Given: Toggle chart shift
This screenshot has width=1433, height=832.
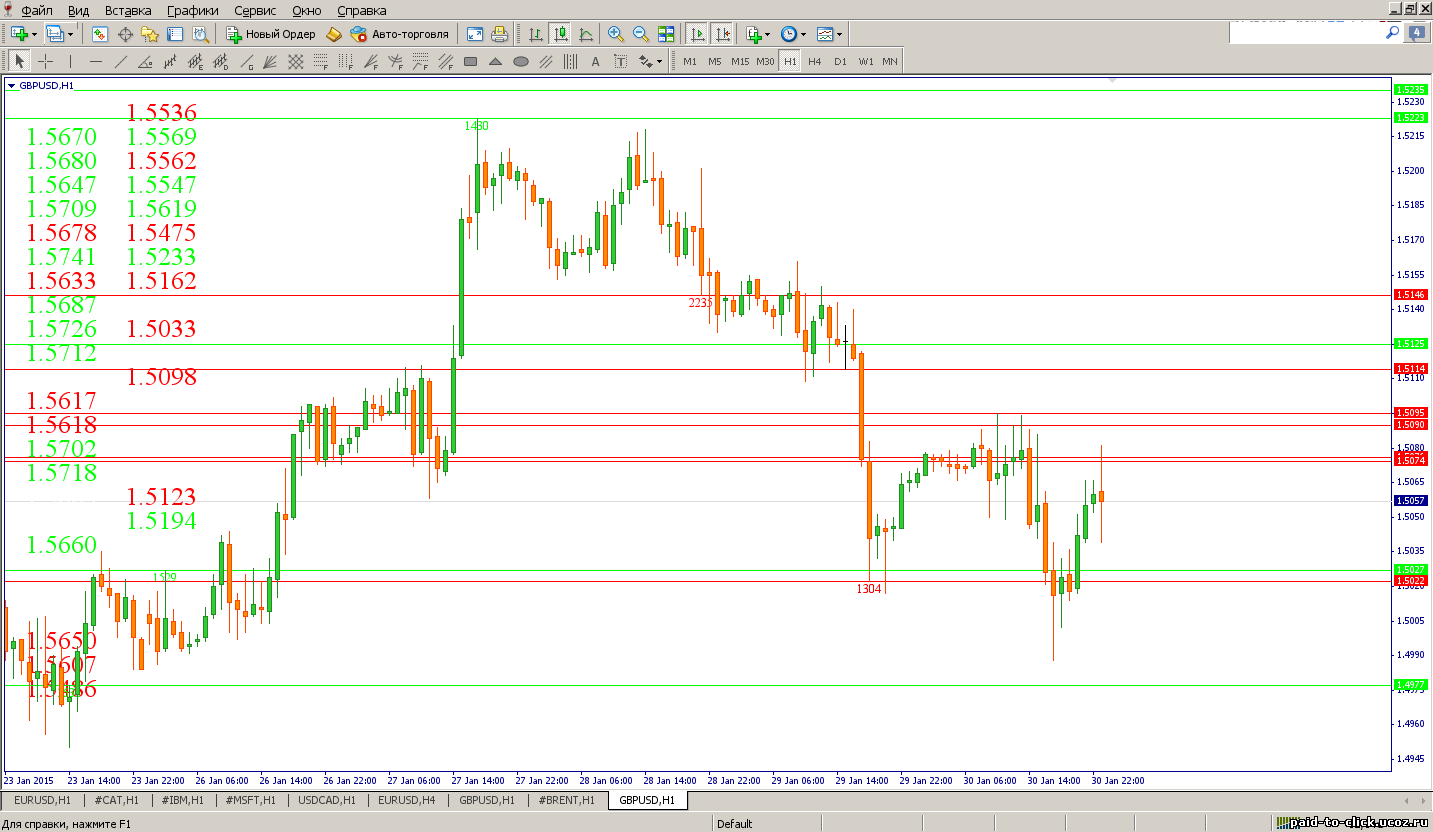Looking at the screenshot, I should 722,34.
